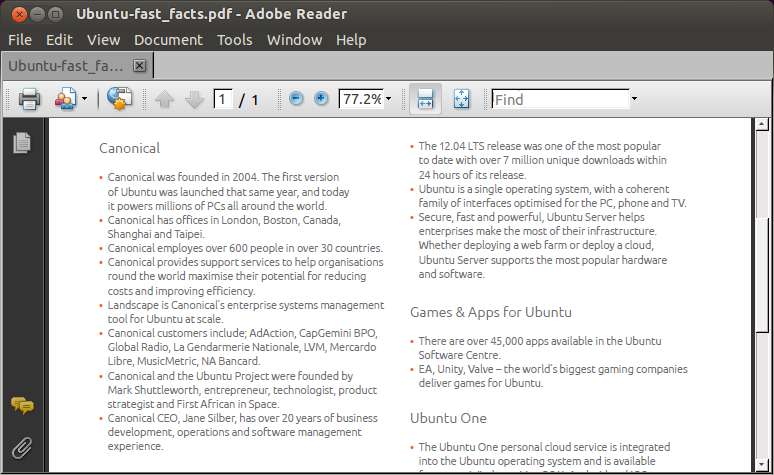Click text 'Canonical CEO, Jane Silber'
Screen dimensions: 774x475
point(171,418)
